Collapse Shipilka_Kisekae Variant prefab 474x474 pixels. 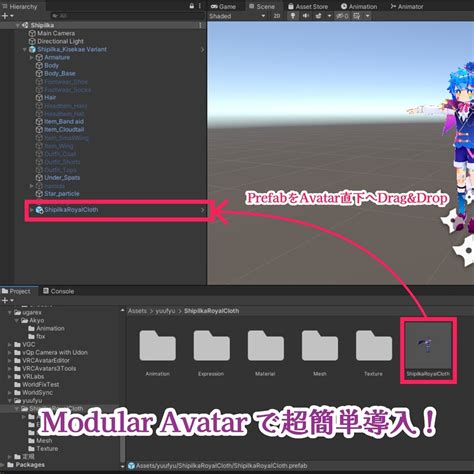tap(25, 49)
